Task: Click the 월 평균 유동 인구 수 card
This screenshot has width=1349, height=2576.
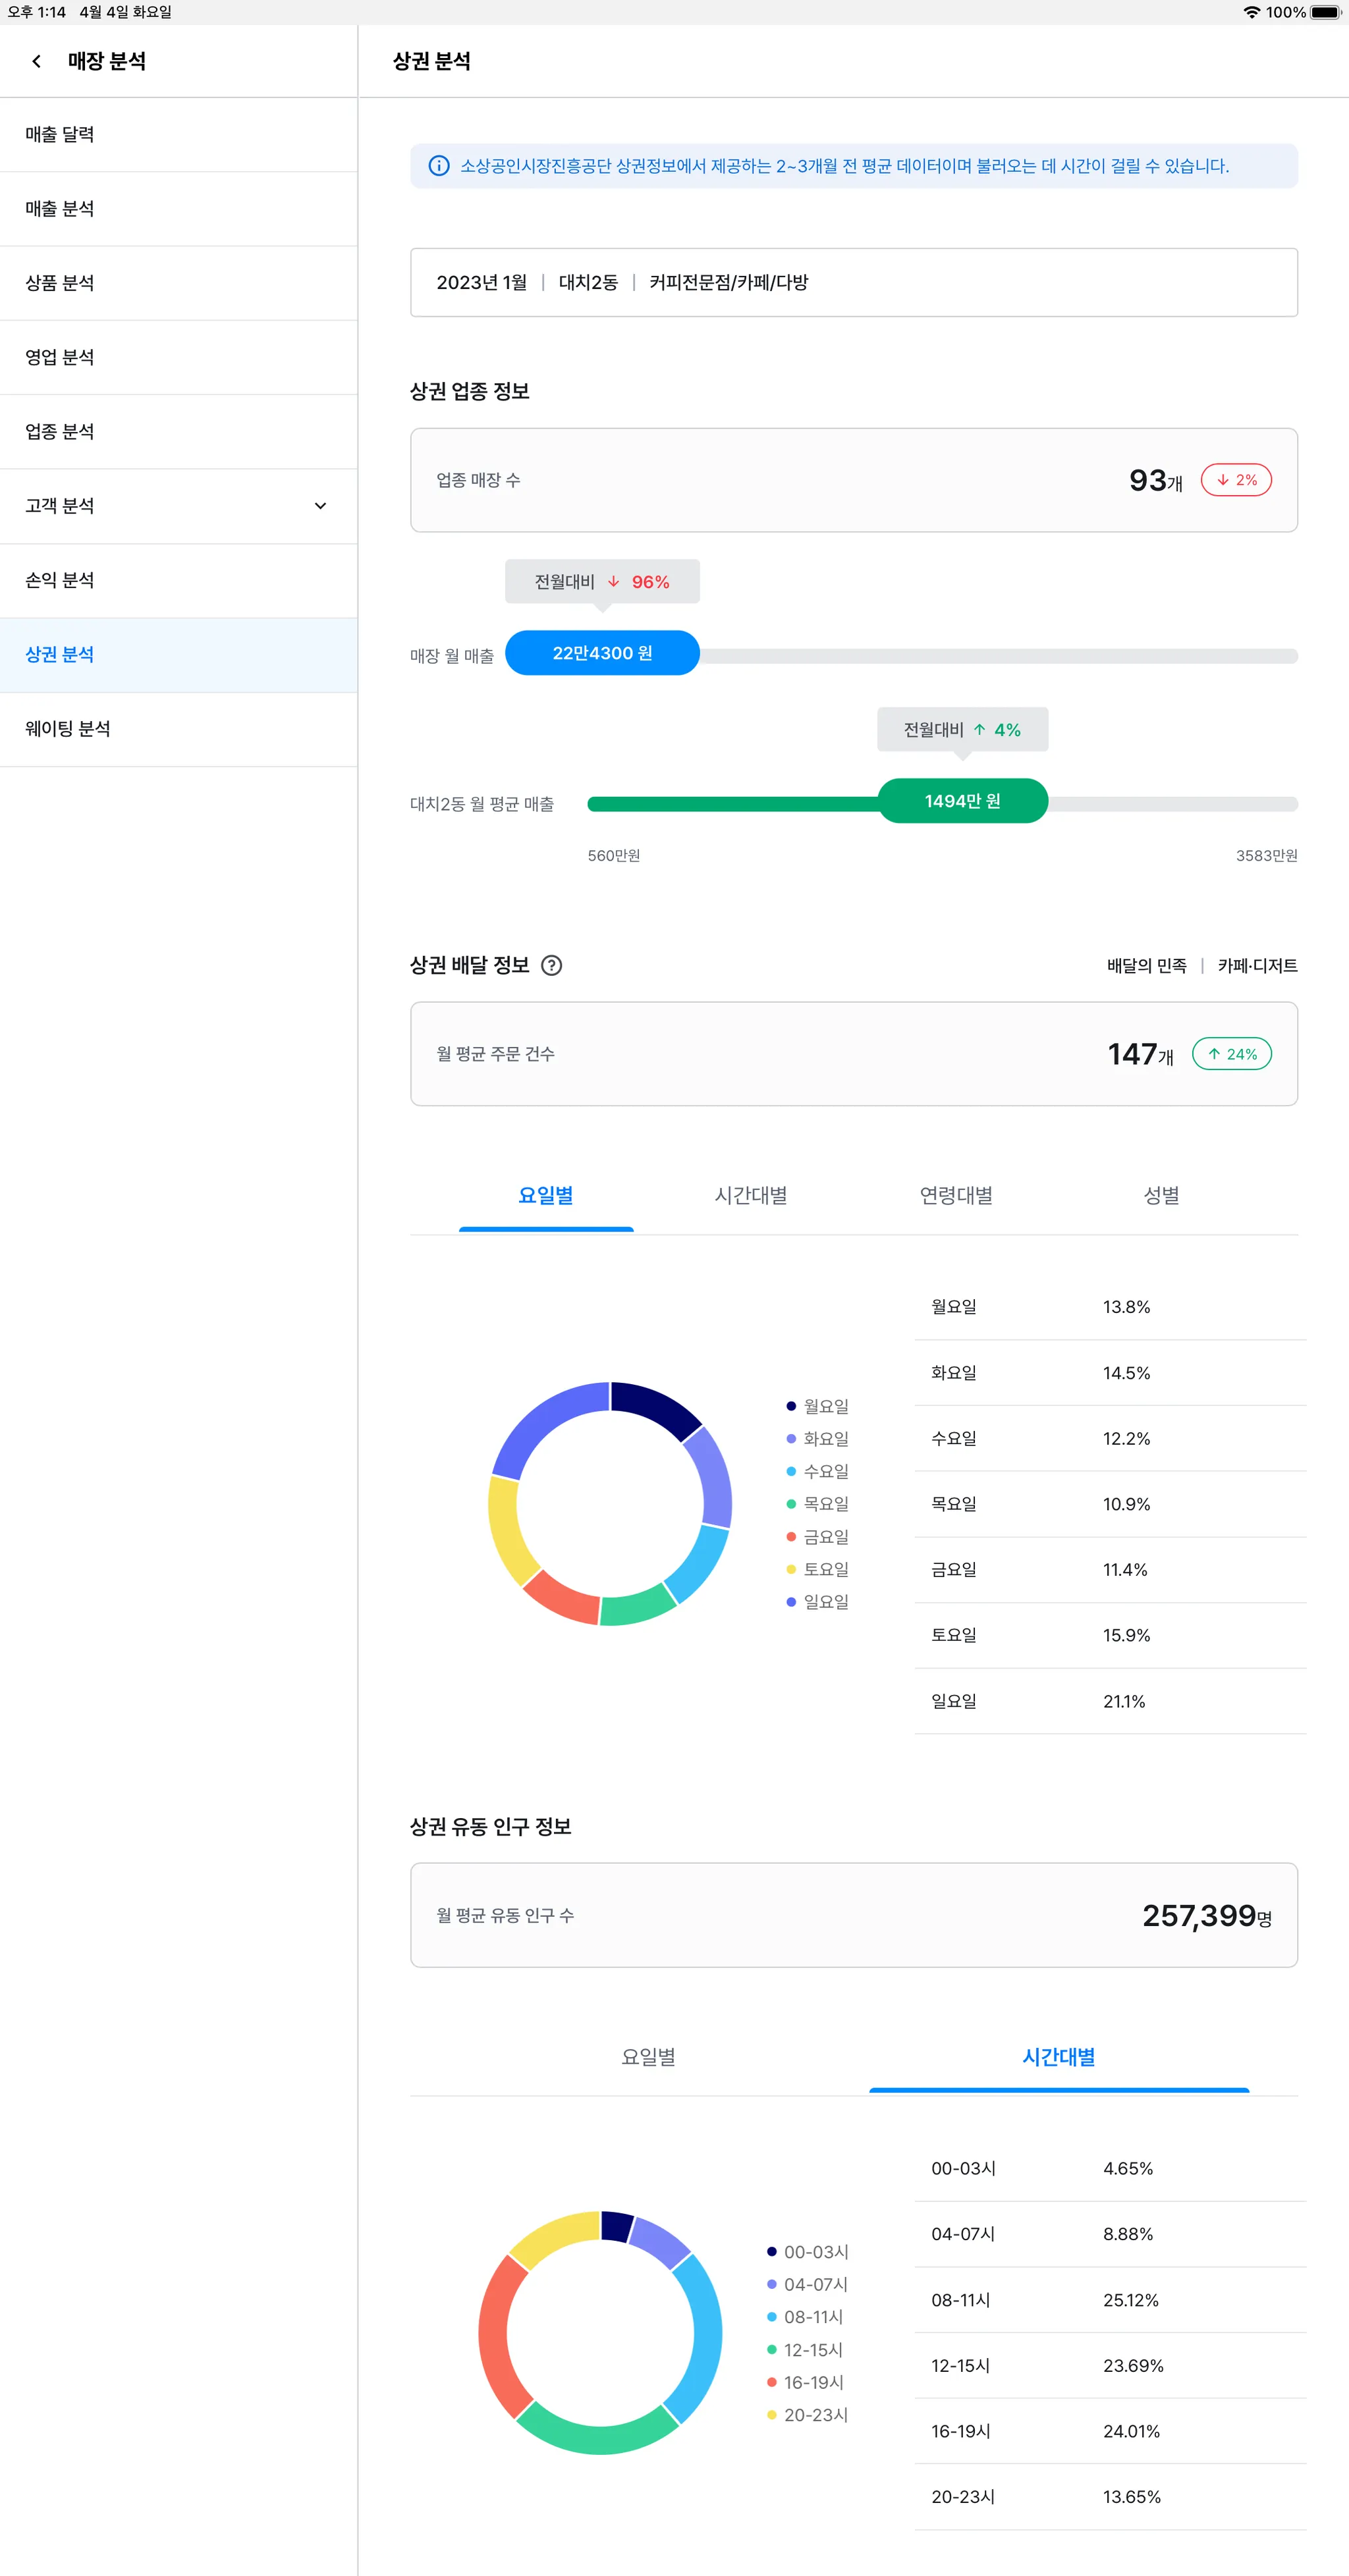Action: tap(853, 1915)
